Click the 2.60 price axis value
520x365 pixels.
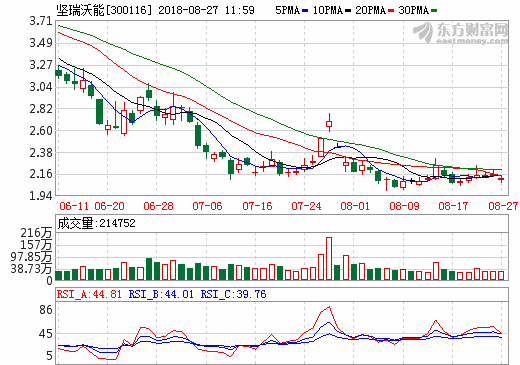coord(41,130)
